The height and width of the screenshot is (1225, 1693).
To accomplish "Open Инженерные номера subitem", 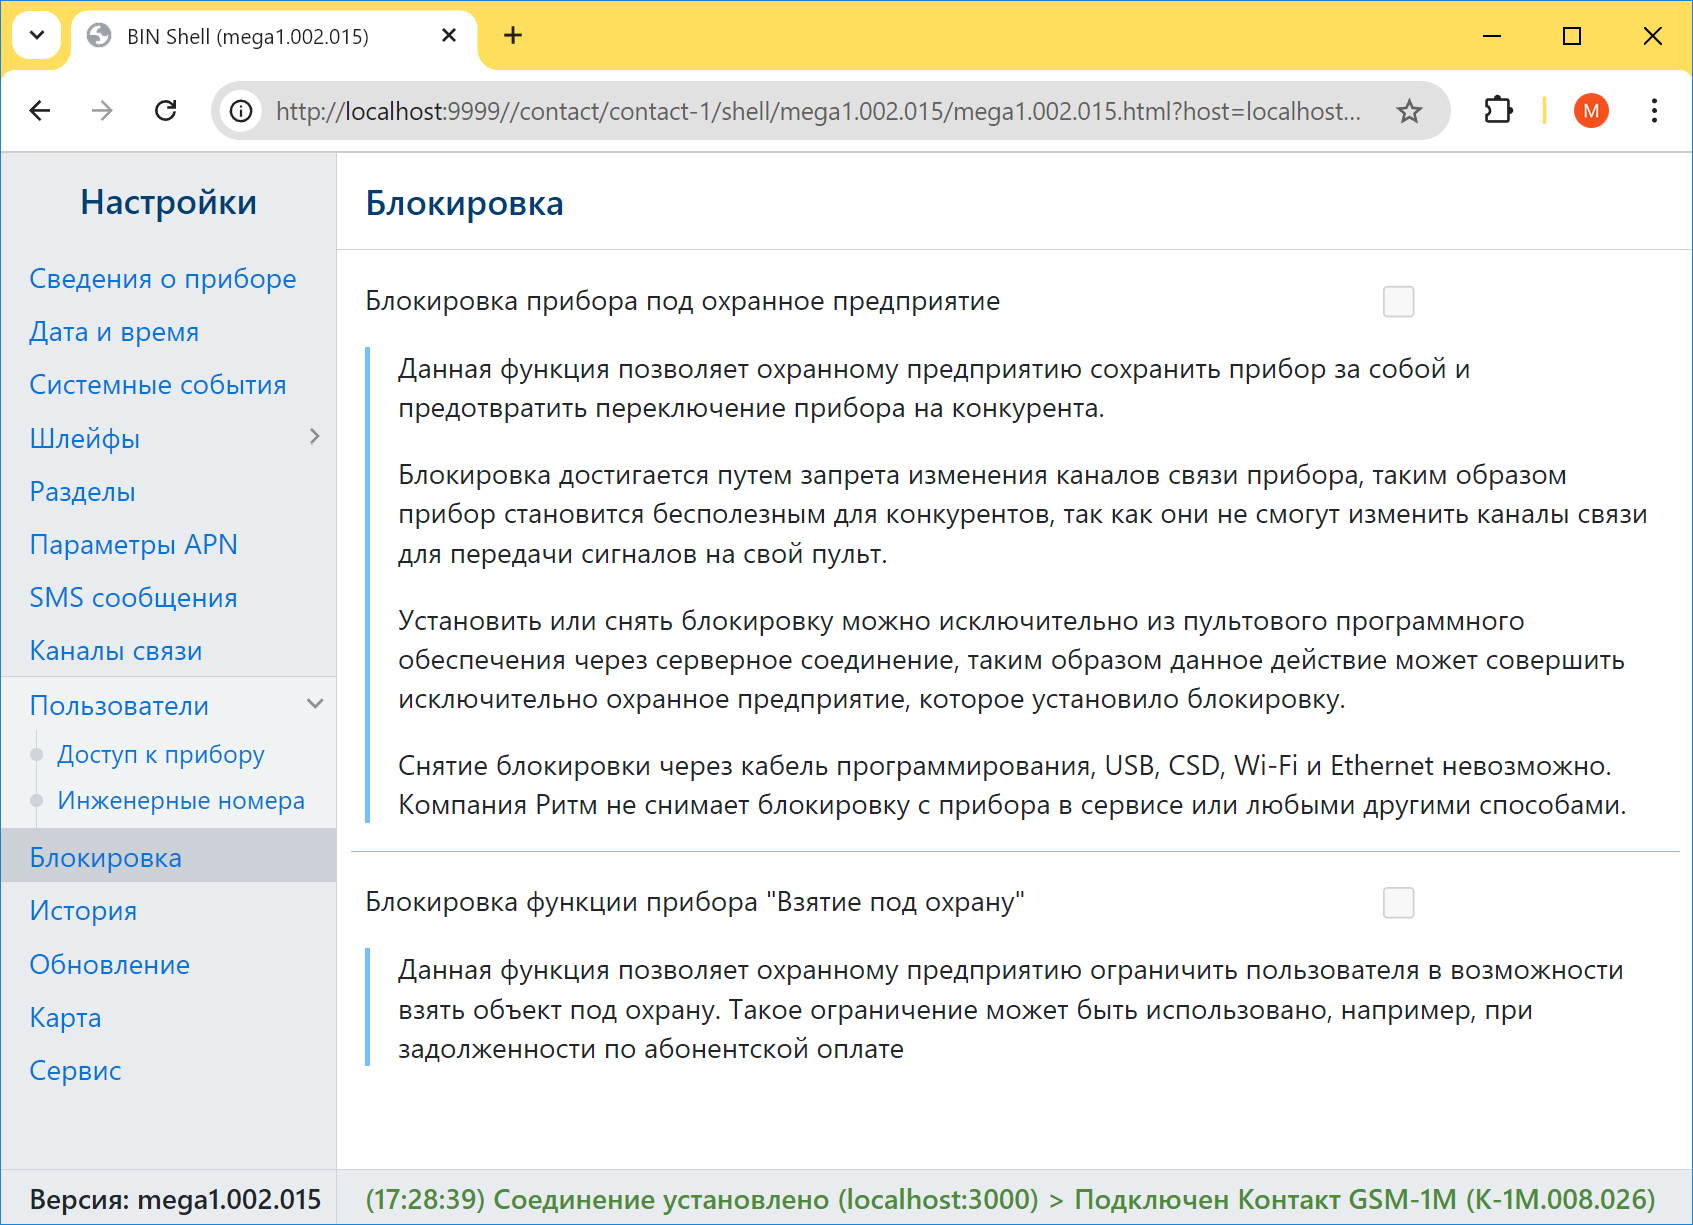I will [181, 801].
